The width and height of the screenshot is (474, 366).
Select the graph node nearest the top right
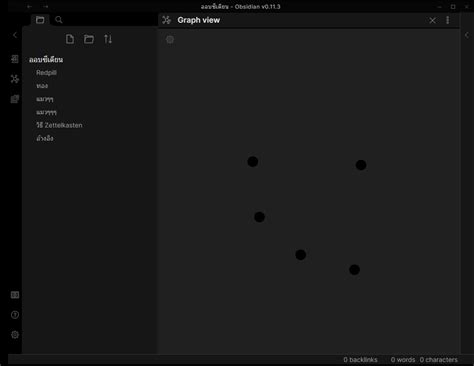[361, 165]
